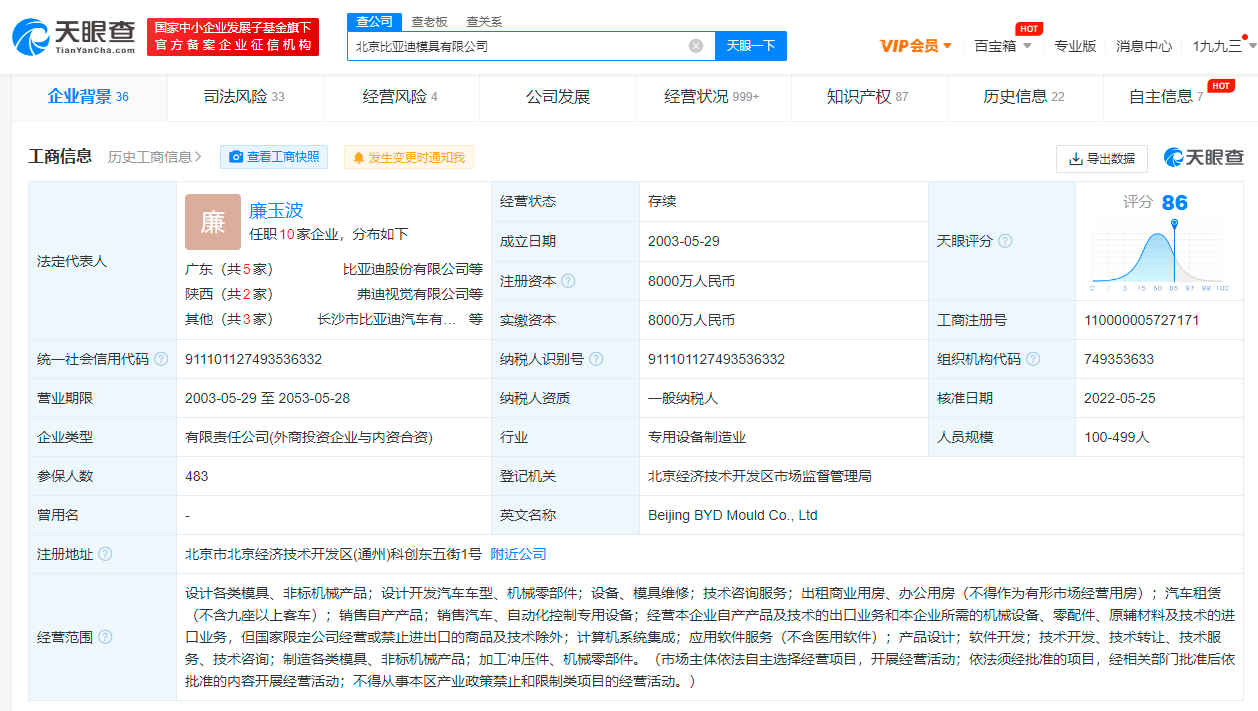Click the Tianyancha logo in the header
The height and width of the screenshot is (711, 1258).
pos(74,37)
